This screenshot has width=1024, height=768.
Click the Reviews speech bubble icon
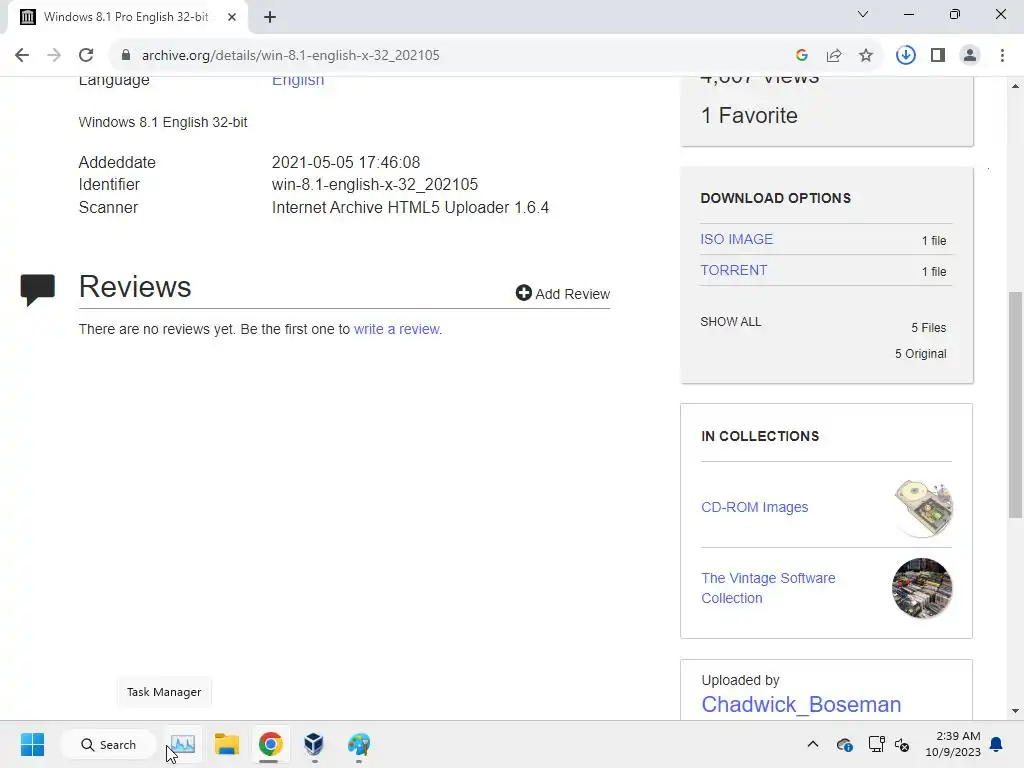[x=37, y=290]
